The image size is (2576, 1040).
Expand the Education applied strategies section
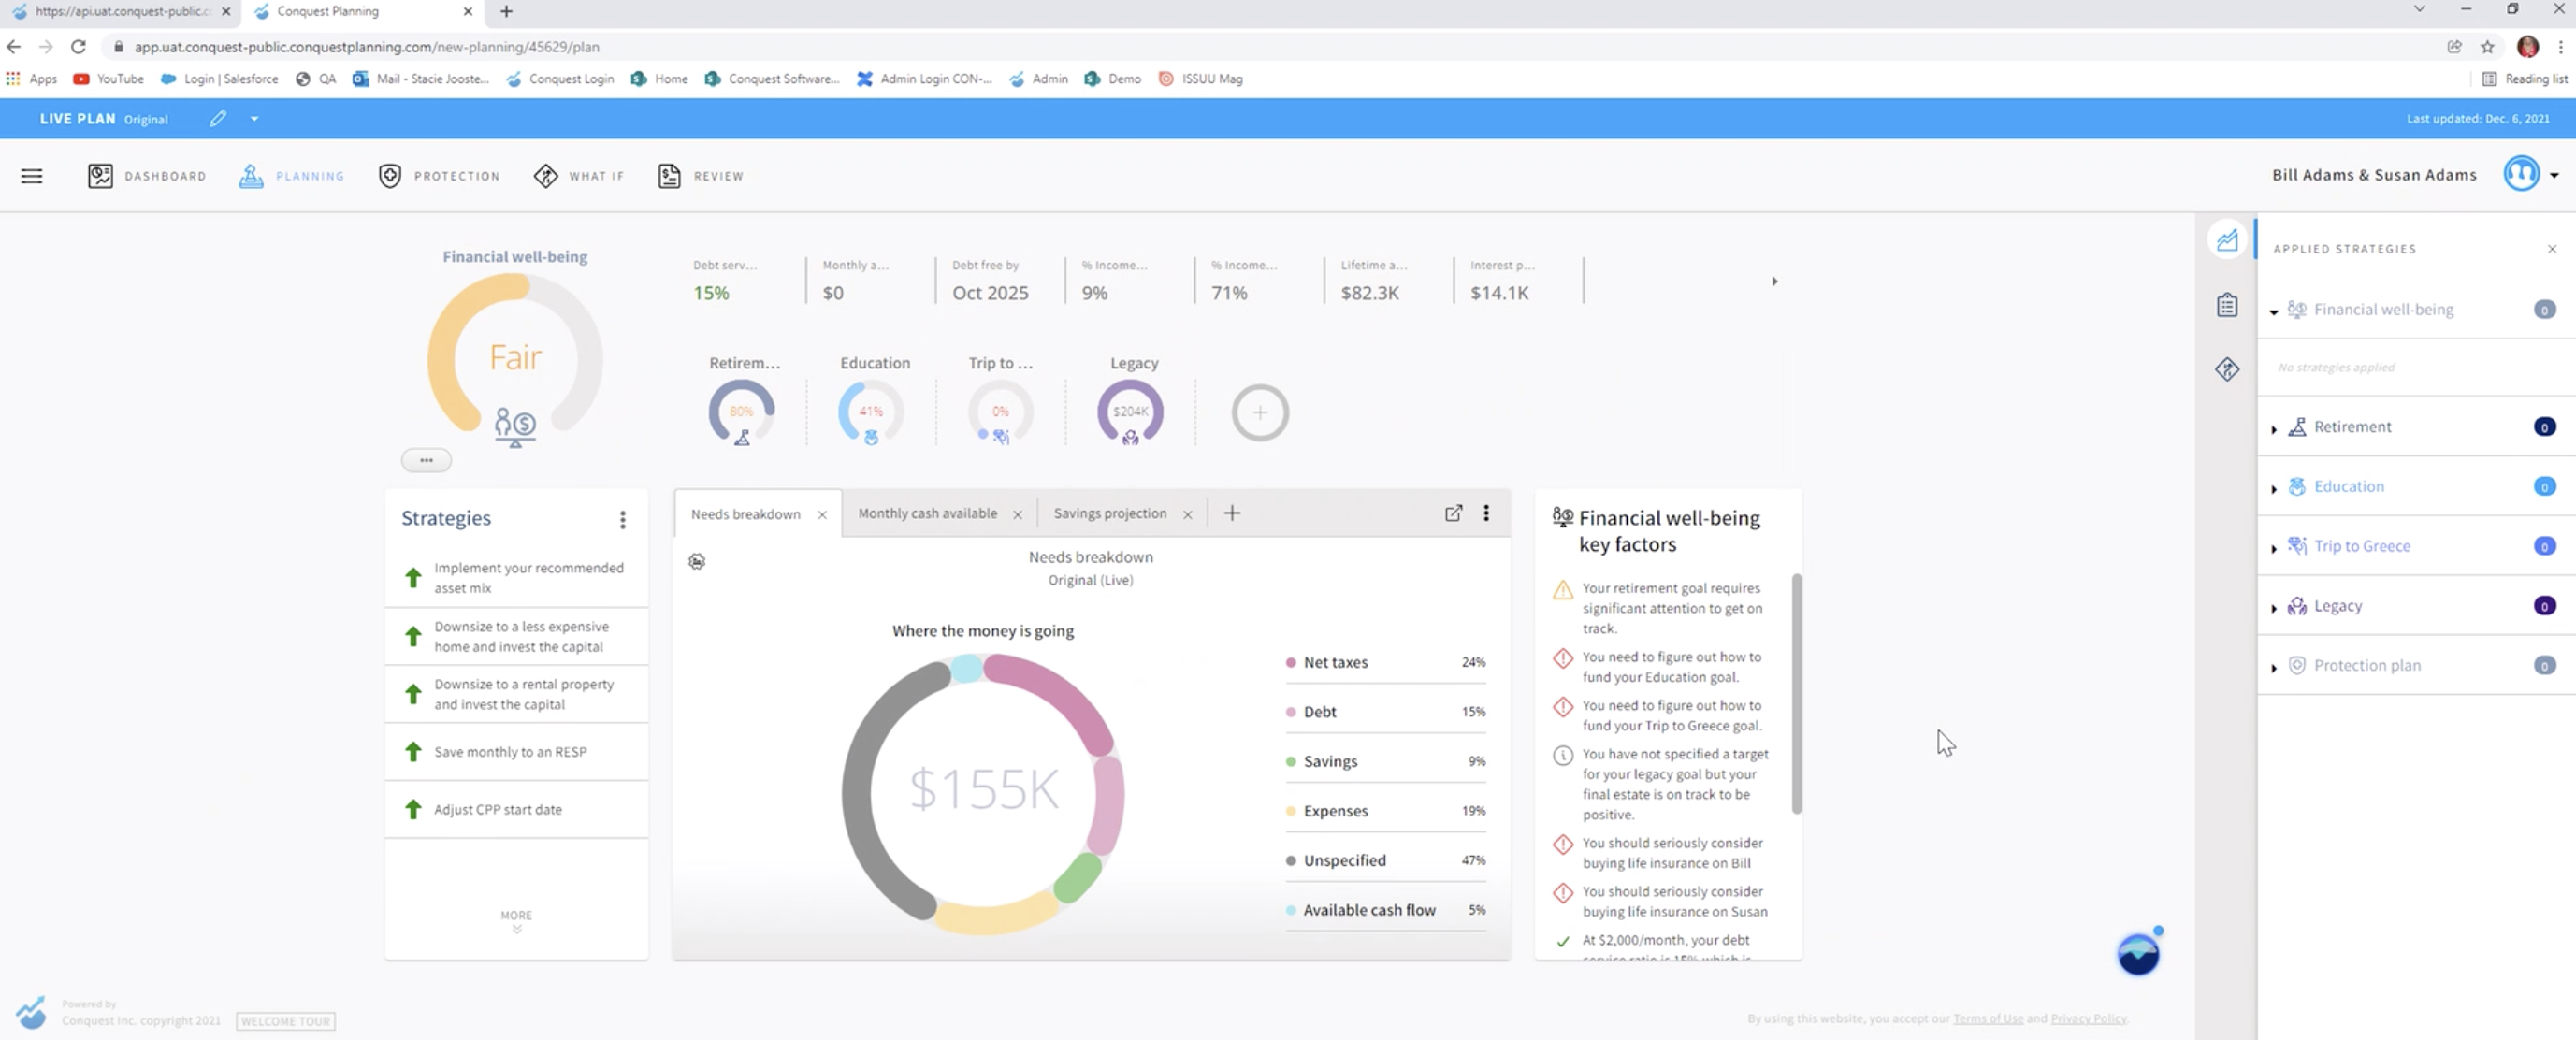pos(2274,489)
